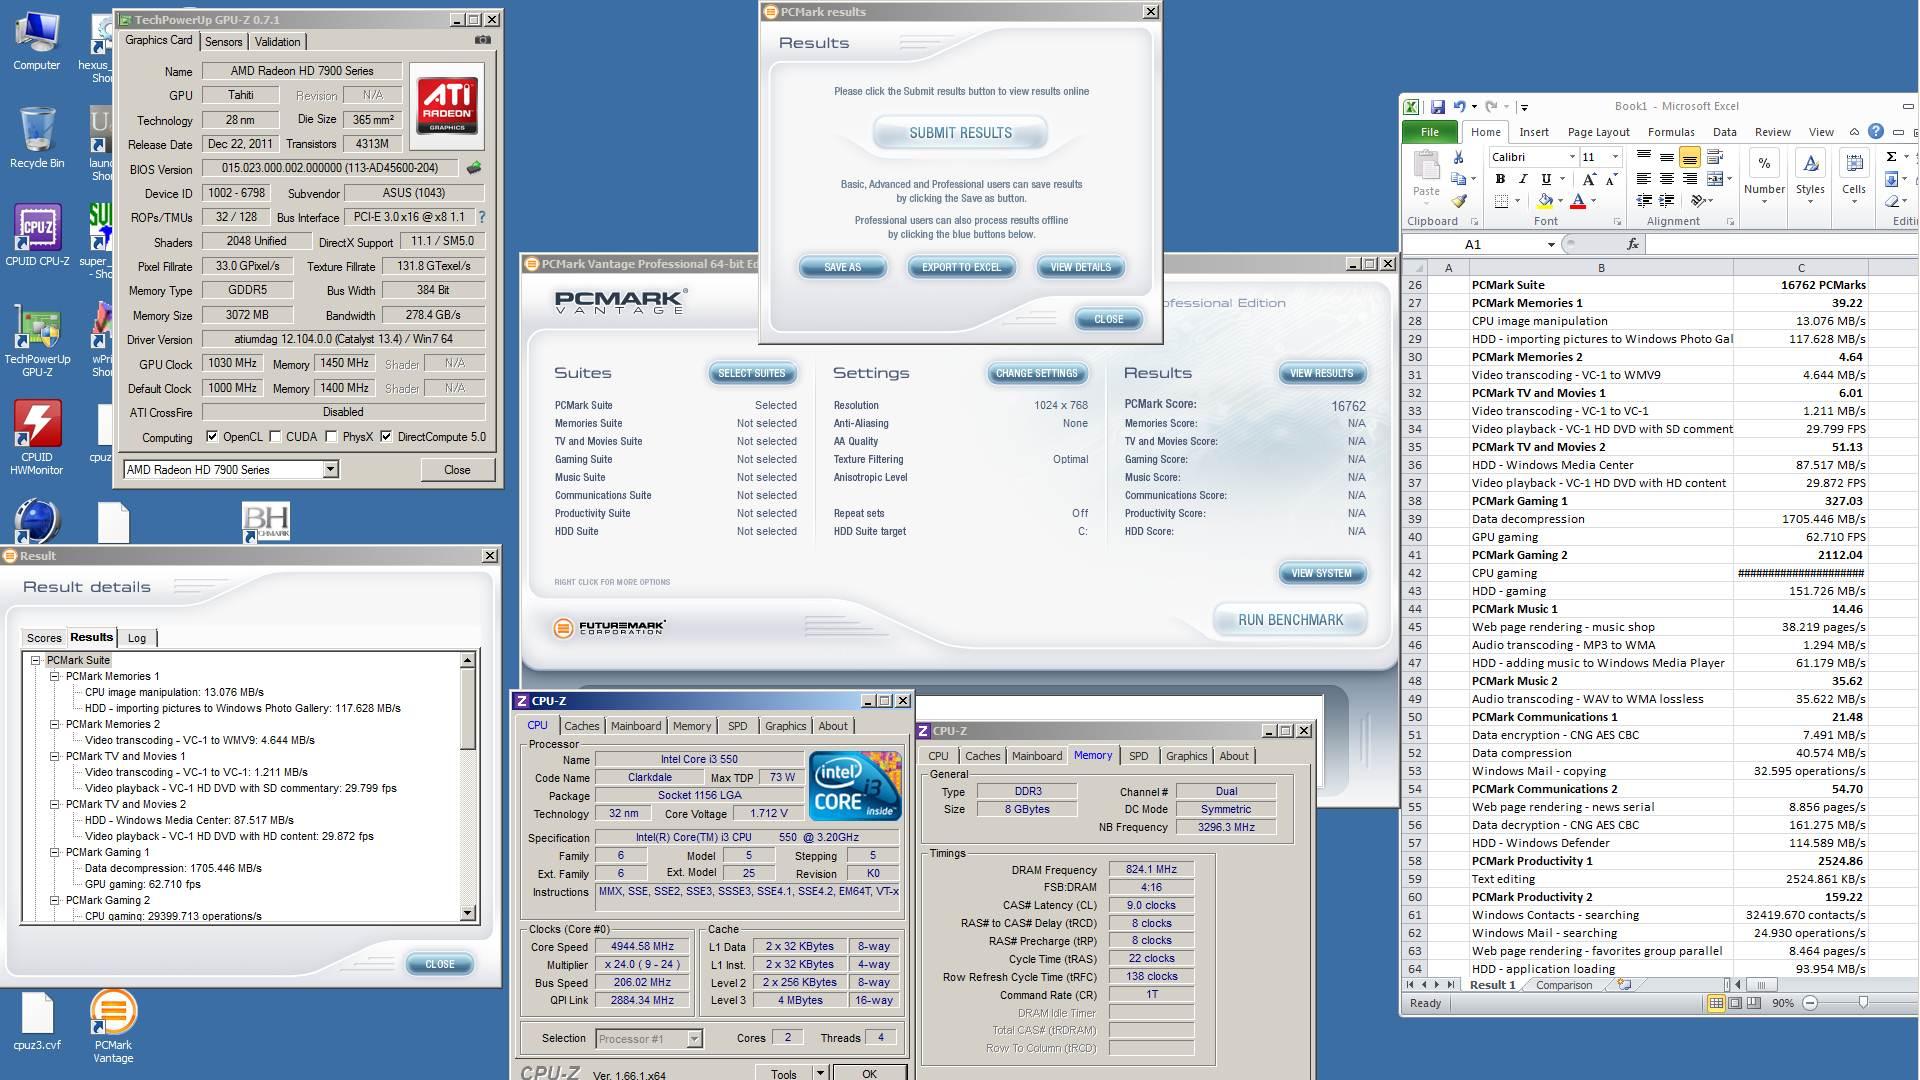
Task: Click the SELECT SUITES button
Action: click(752, 374)
